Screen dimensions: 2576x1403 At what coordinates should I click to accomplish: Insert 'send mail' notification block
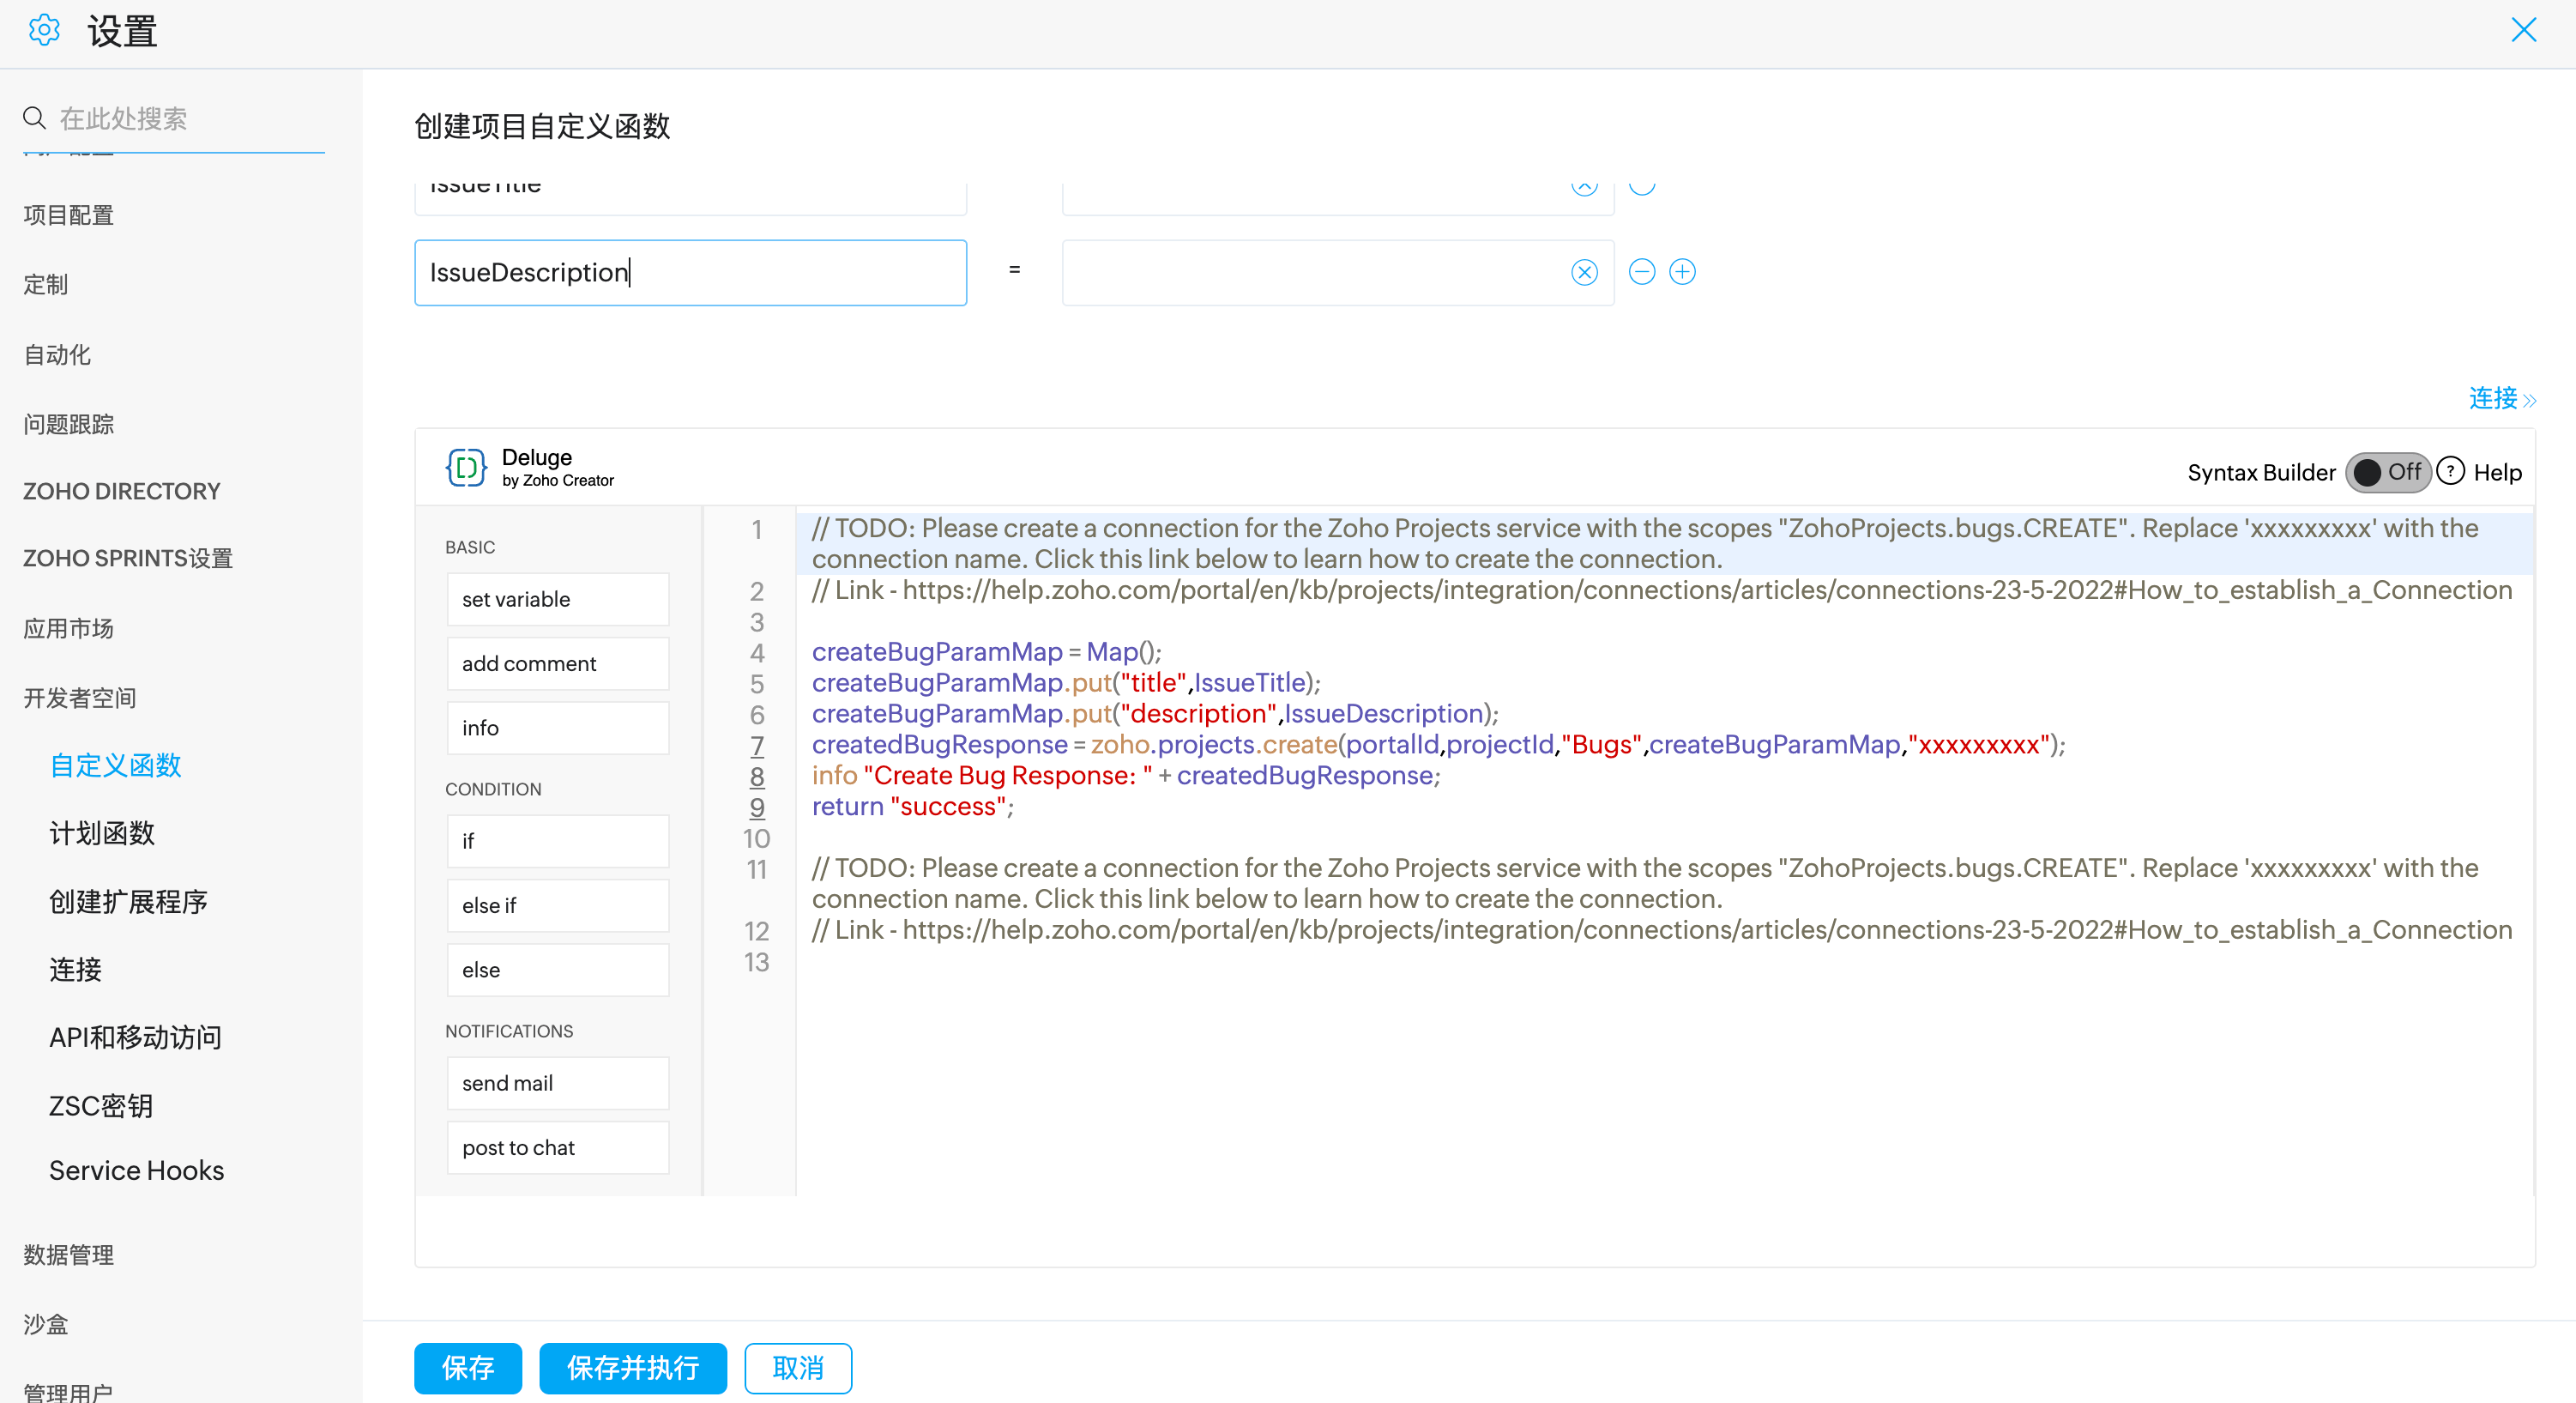coord(557,1083)
